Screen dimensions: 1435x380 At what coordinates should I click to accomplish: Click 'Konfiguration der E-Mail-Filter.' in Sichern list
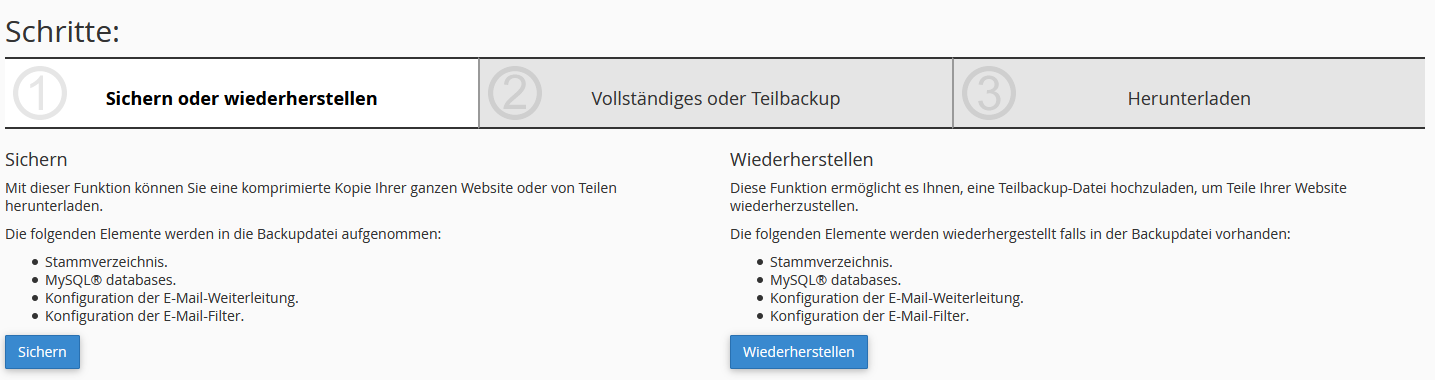coord(145,316)
